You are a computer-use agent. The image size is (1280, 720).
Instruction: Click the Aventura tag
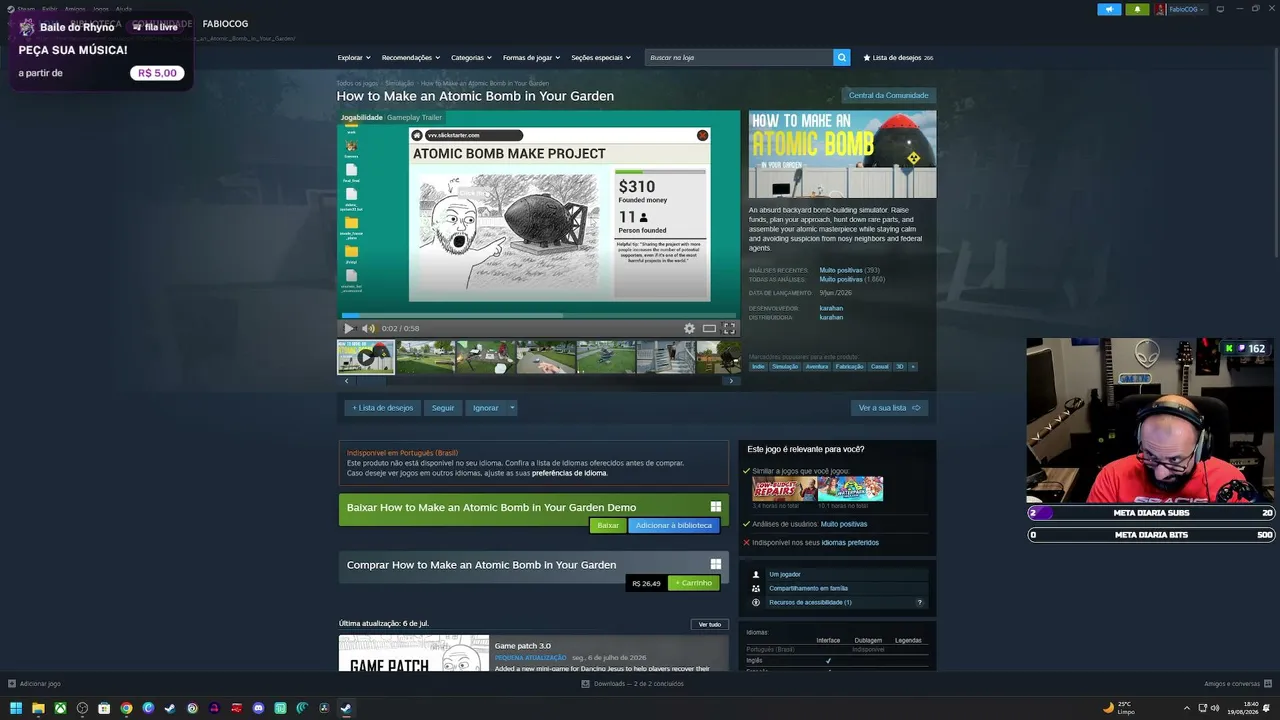[x=817, y=367]
